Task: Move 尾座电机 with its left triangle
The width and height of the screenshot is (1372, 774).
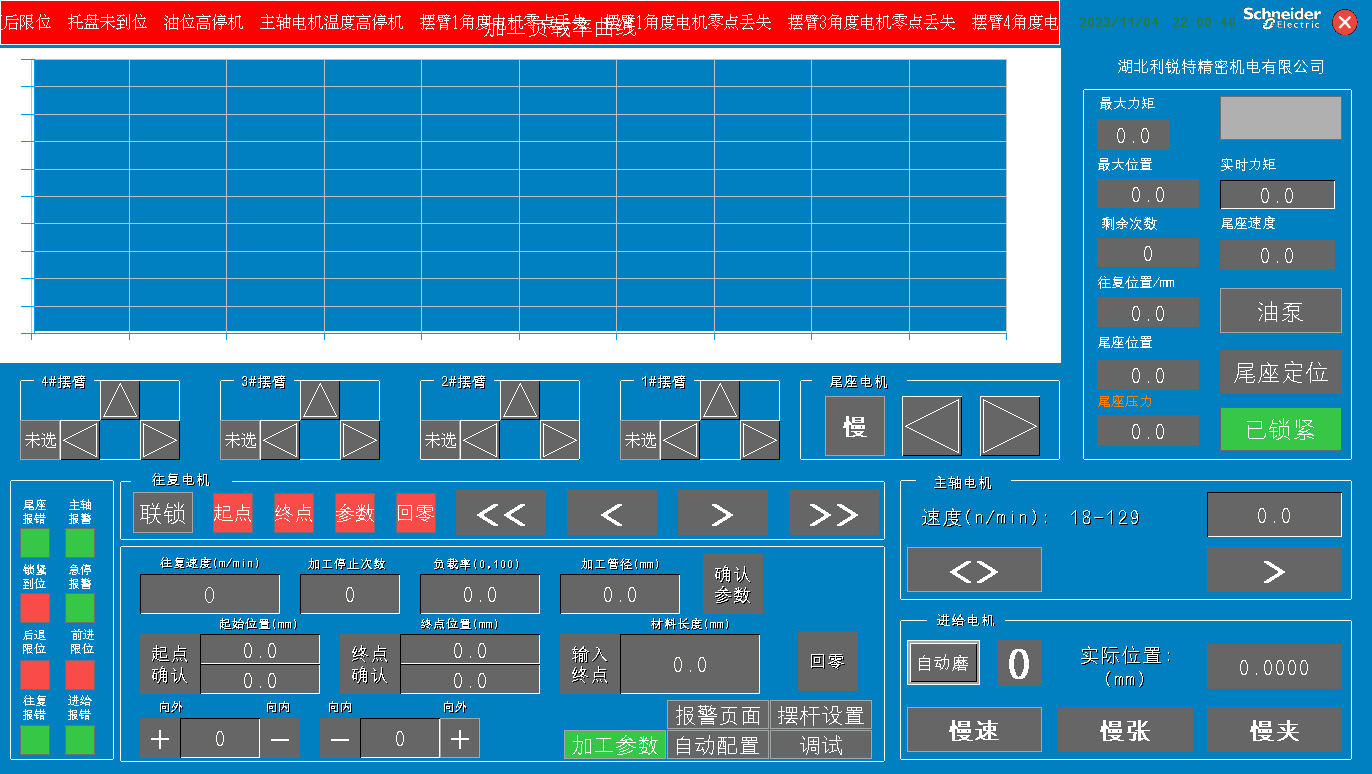Action: click(x=932, y=426)
